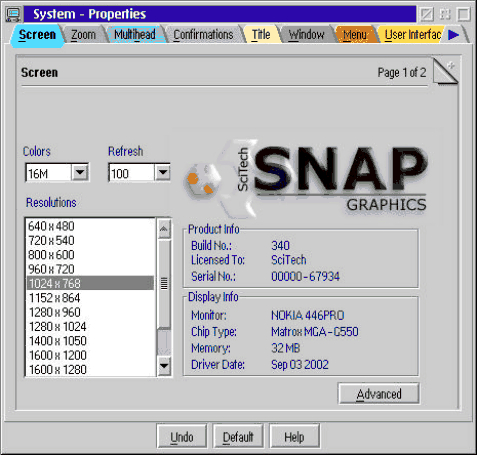
Task: Click the resolutions list scroll-up arrow
Action: (x=164, y=229)
